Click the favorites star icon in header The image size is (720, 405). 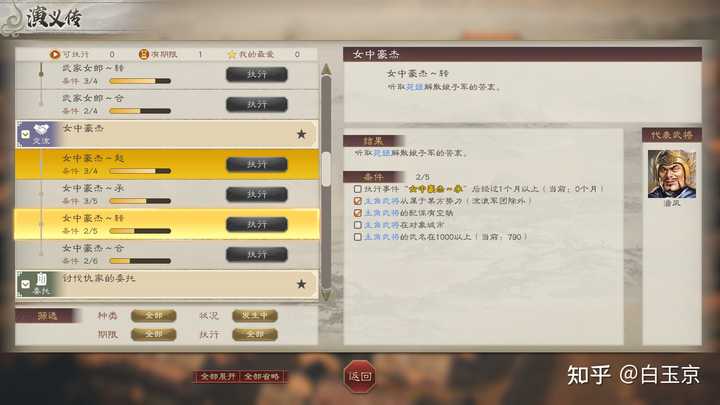(232, 54)
